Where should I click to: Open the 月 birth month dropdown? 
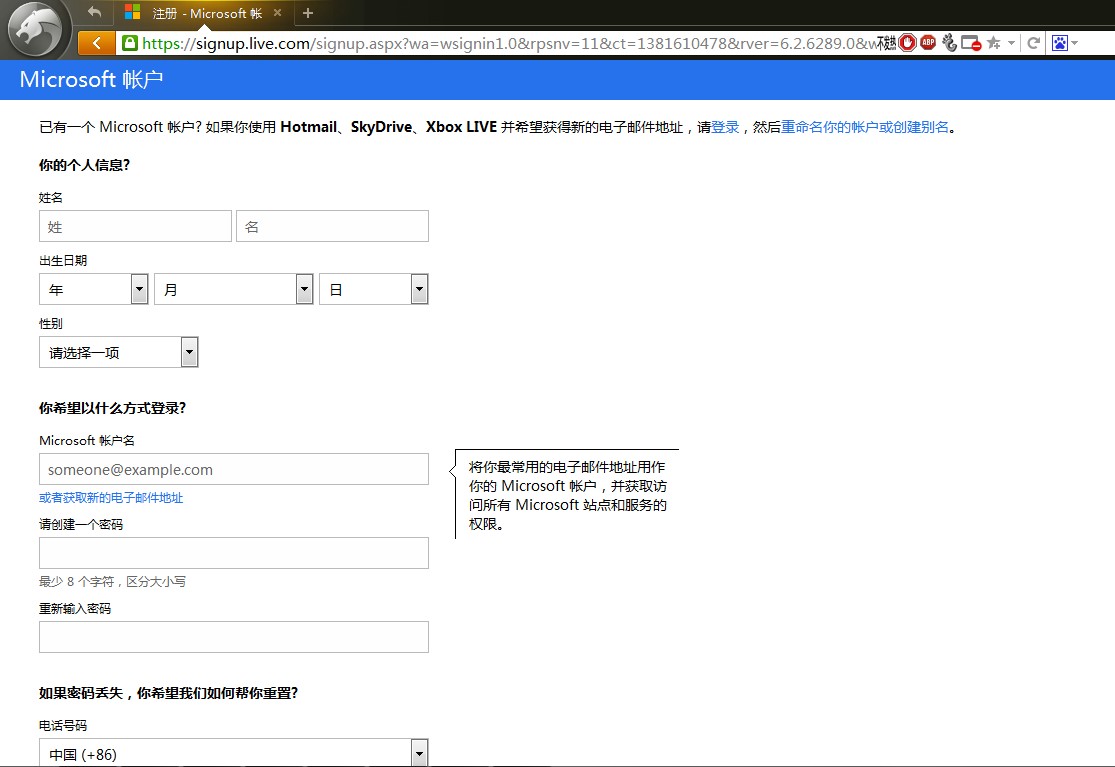coord(234,289)
